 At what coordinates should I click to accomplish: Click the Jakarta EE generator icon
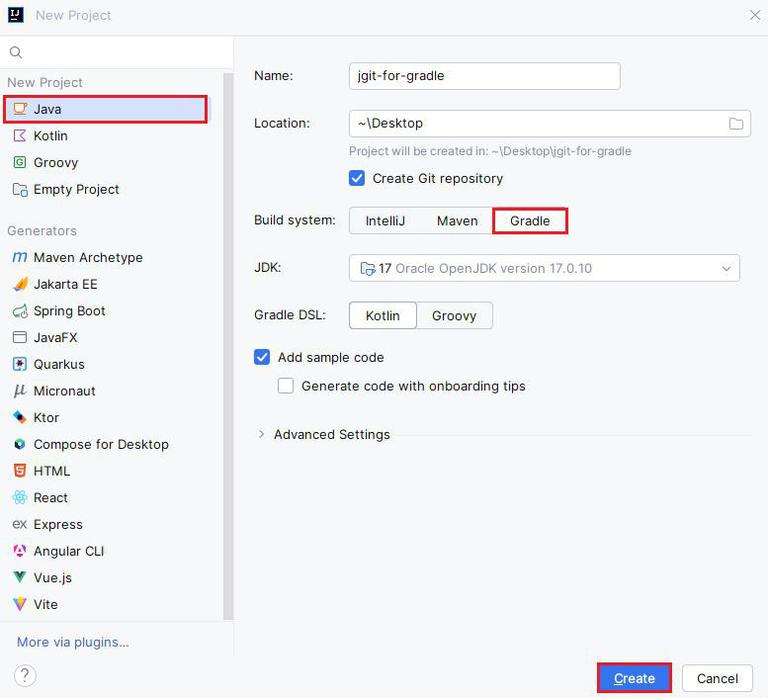click(x=19, y=284)
